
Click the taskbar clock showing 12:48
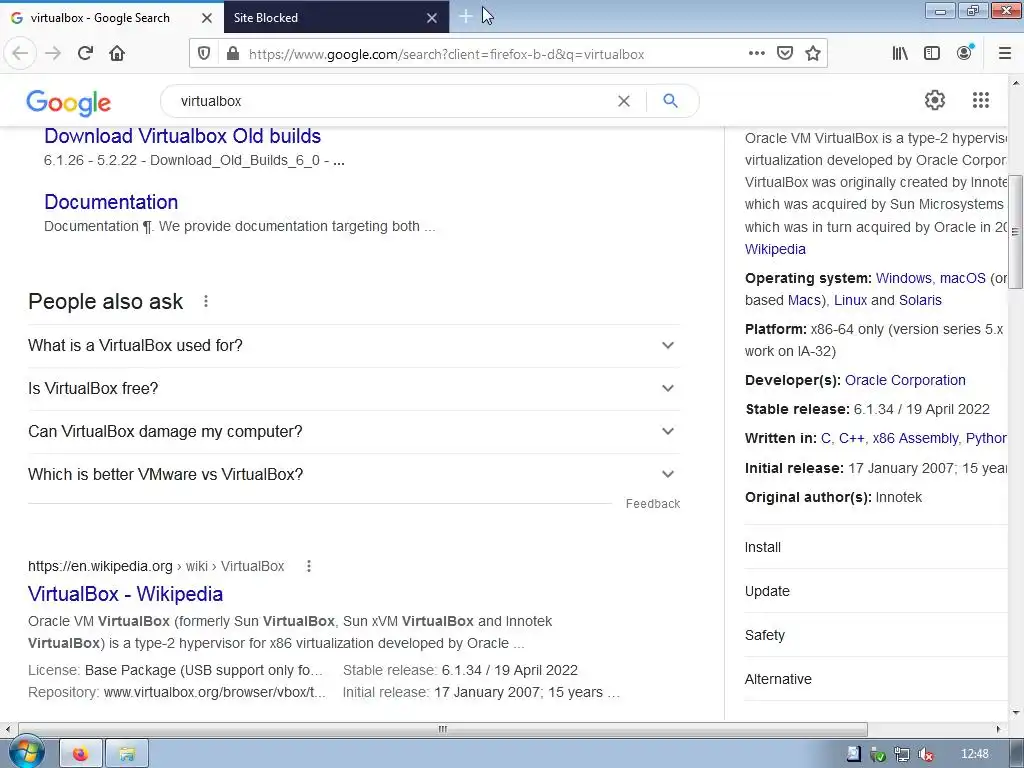[974, 754]
